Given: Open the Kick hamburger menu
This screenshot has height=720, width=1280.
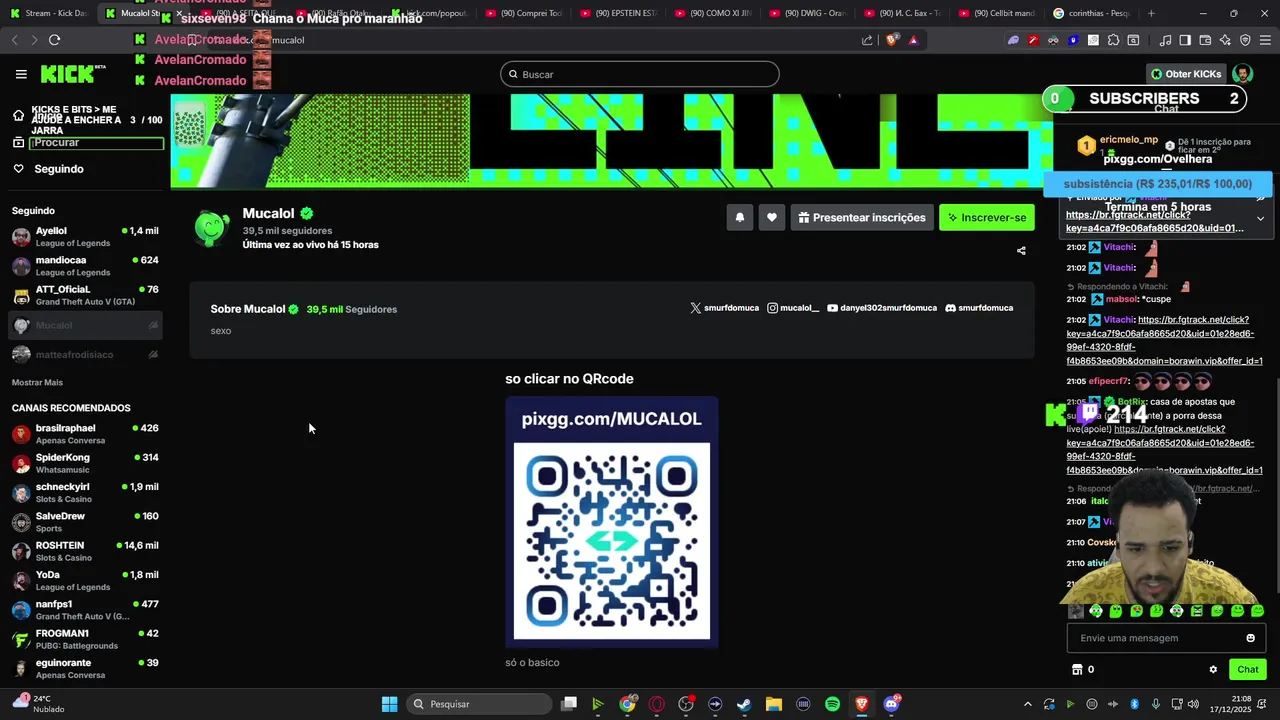Looking at the screenshot, I should pos(21,74).
